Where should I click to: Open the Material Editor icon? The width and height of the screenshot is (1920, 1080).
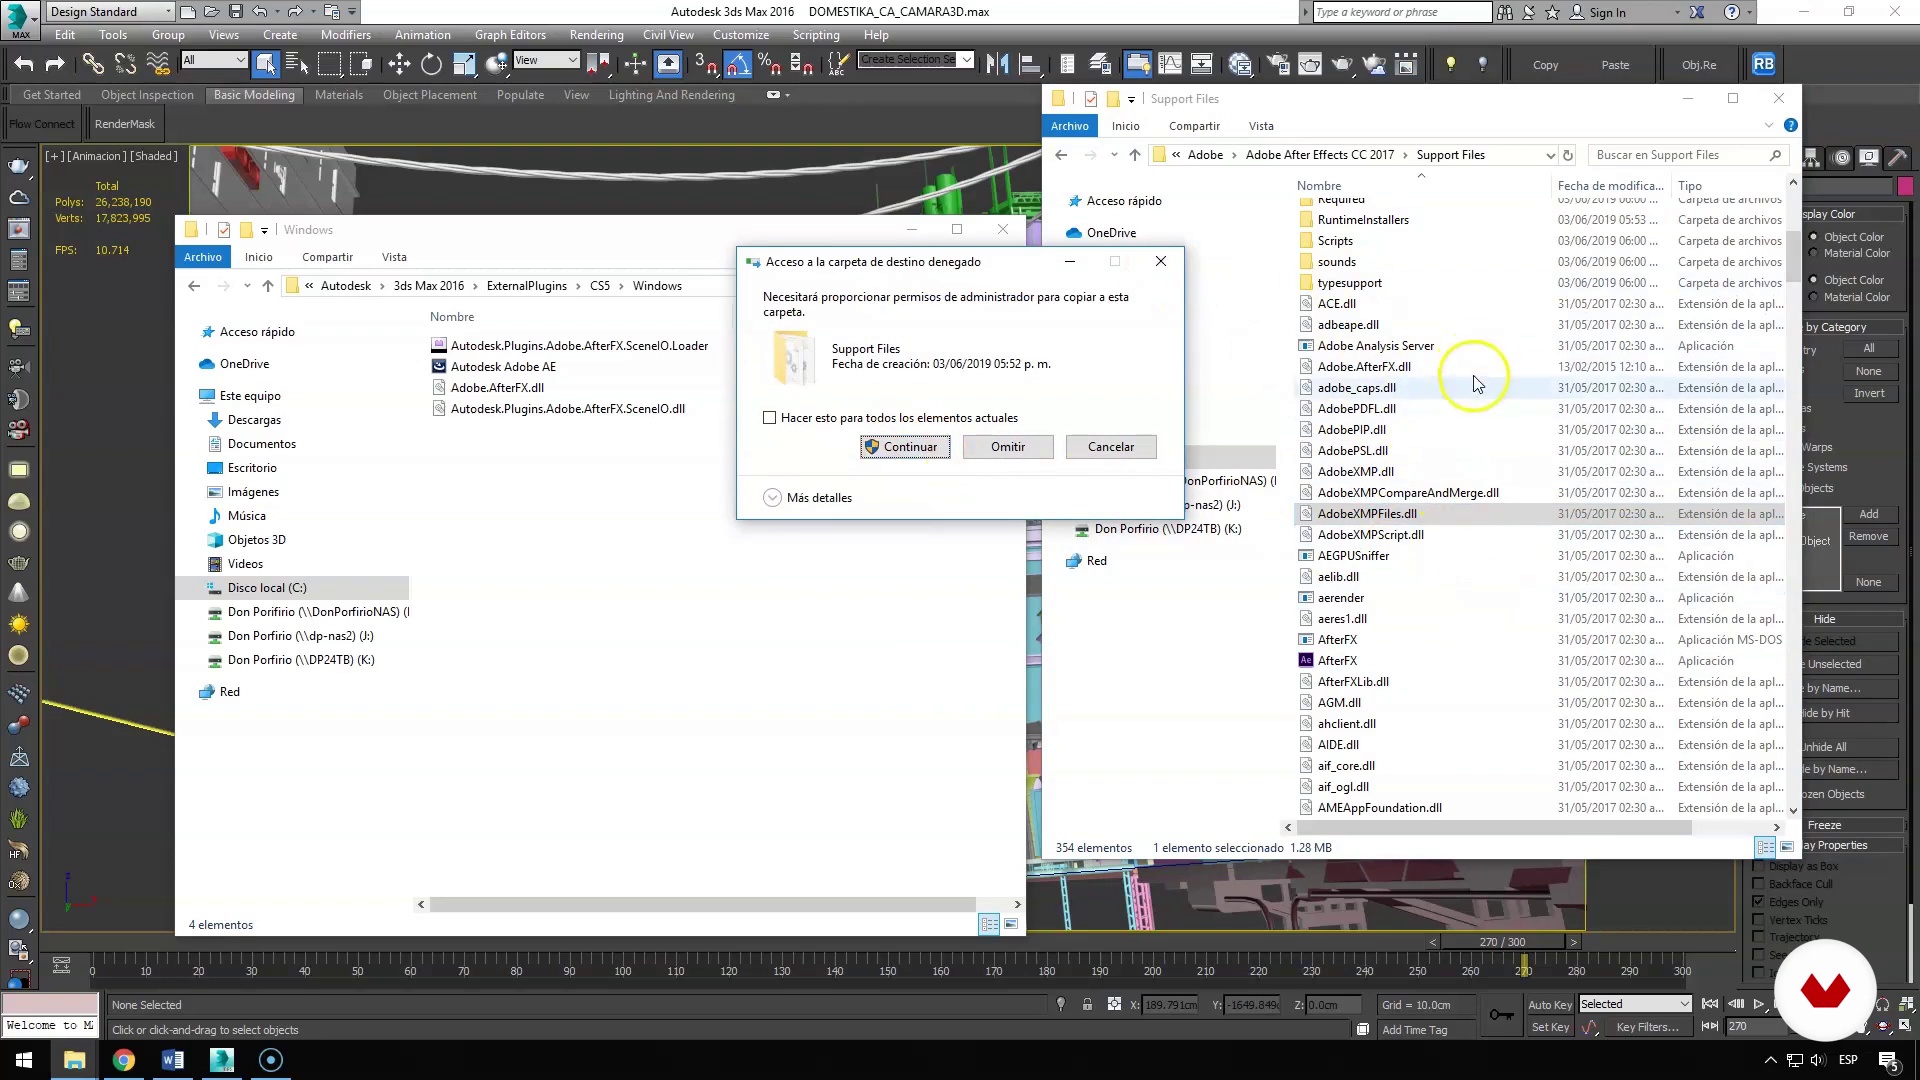pos(1240,64)
